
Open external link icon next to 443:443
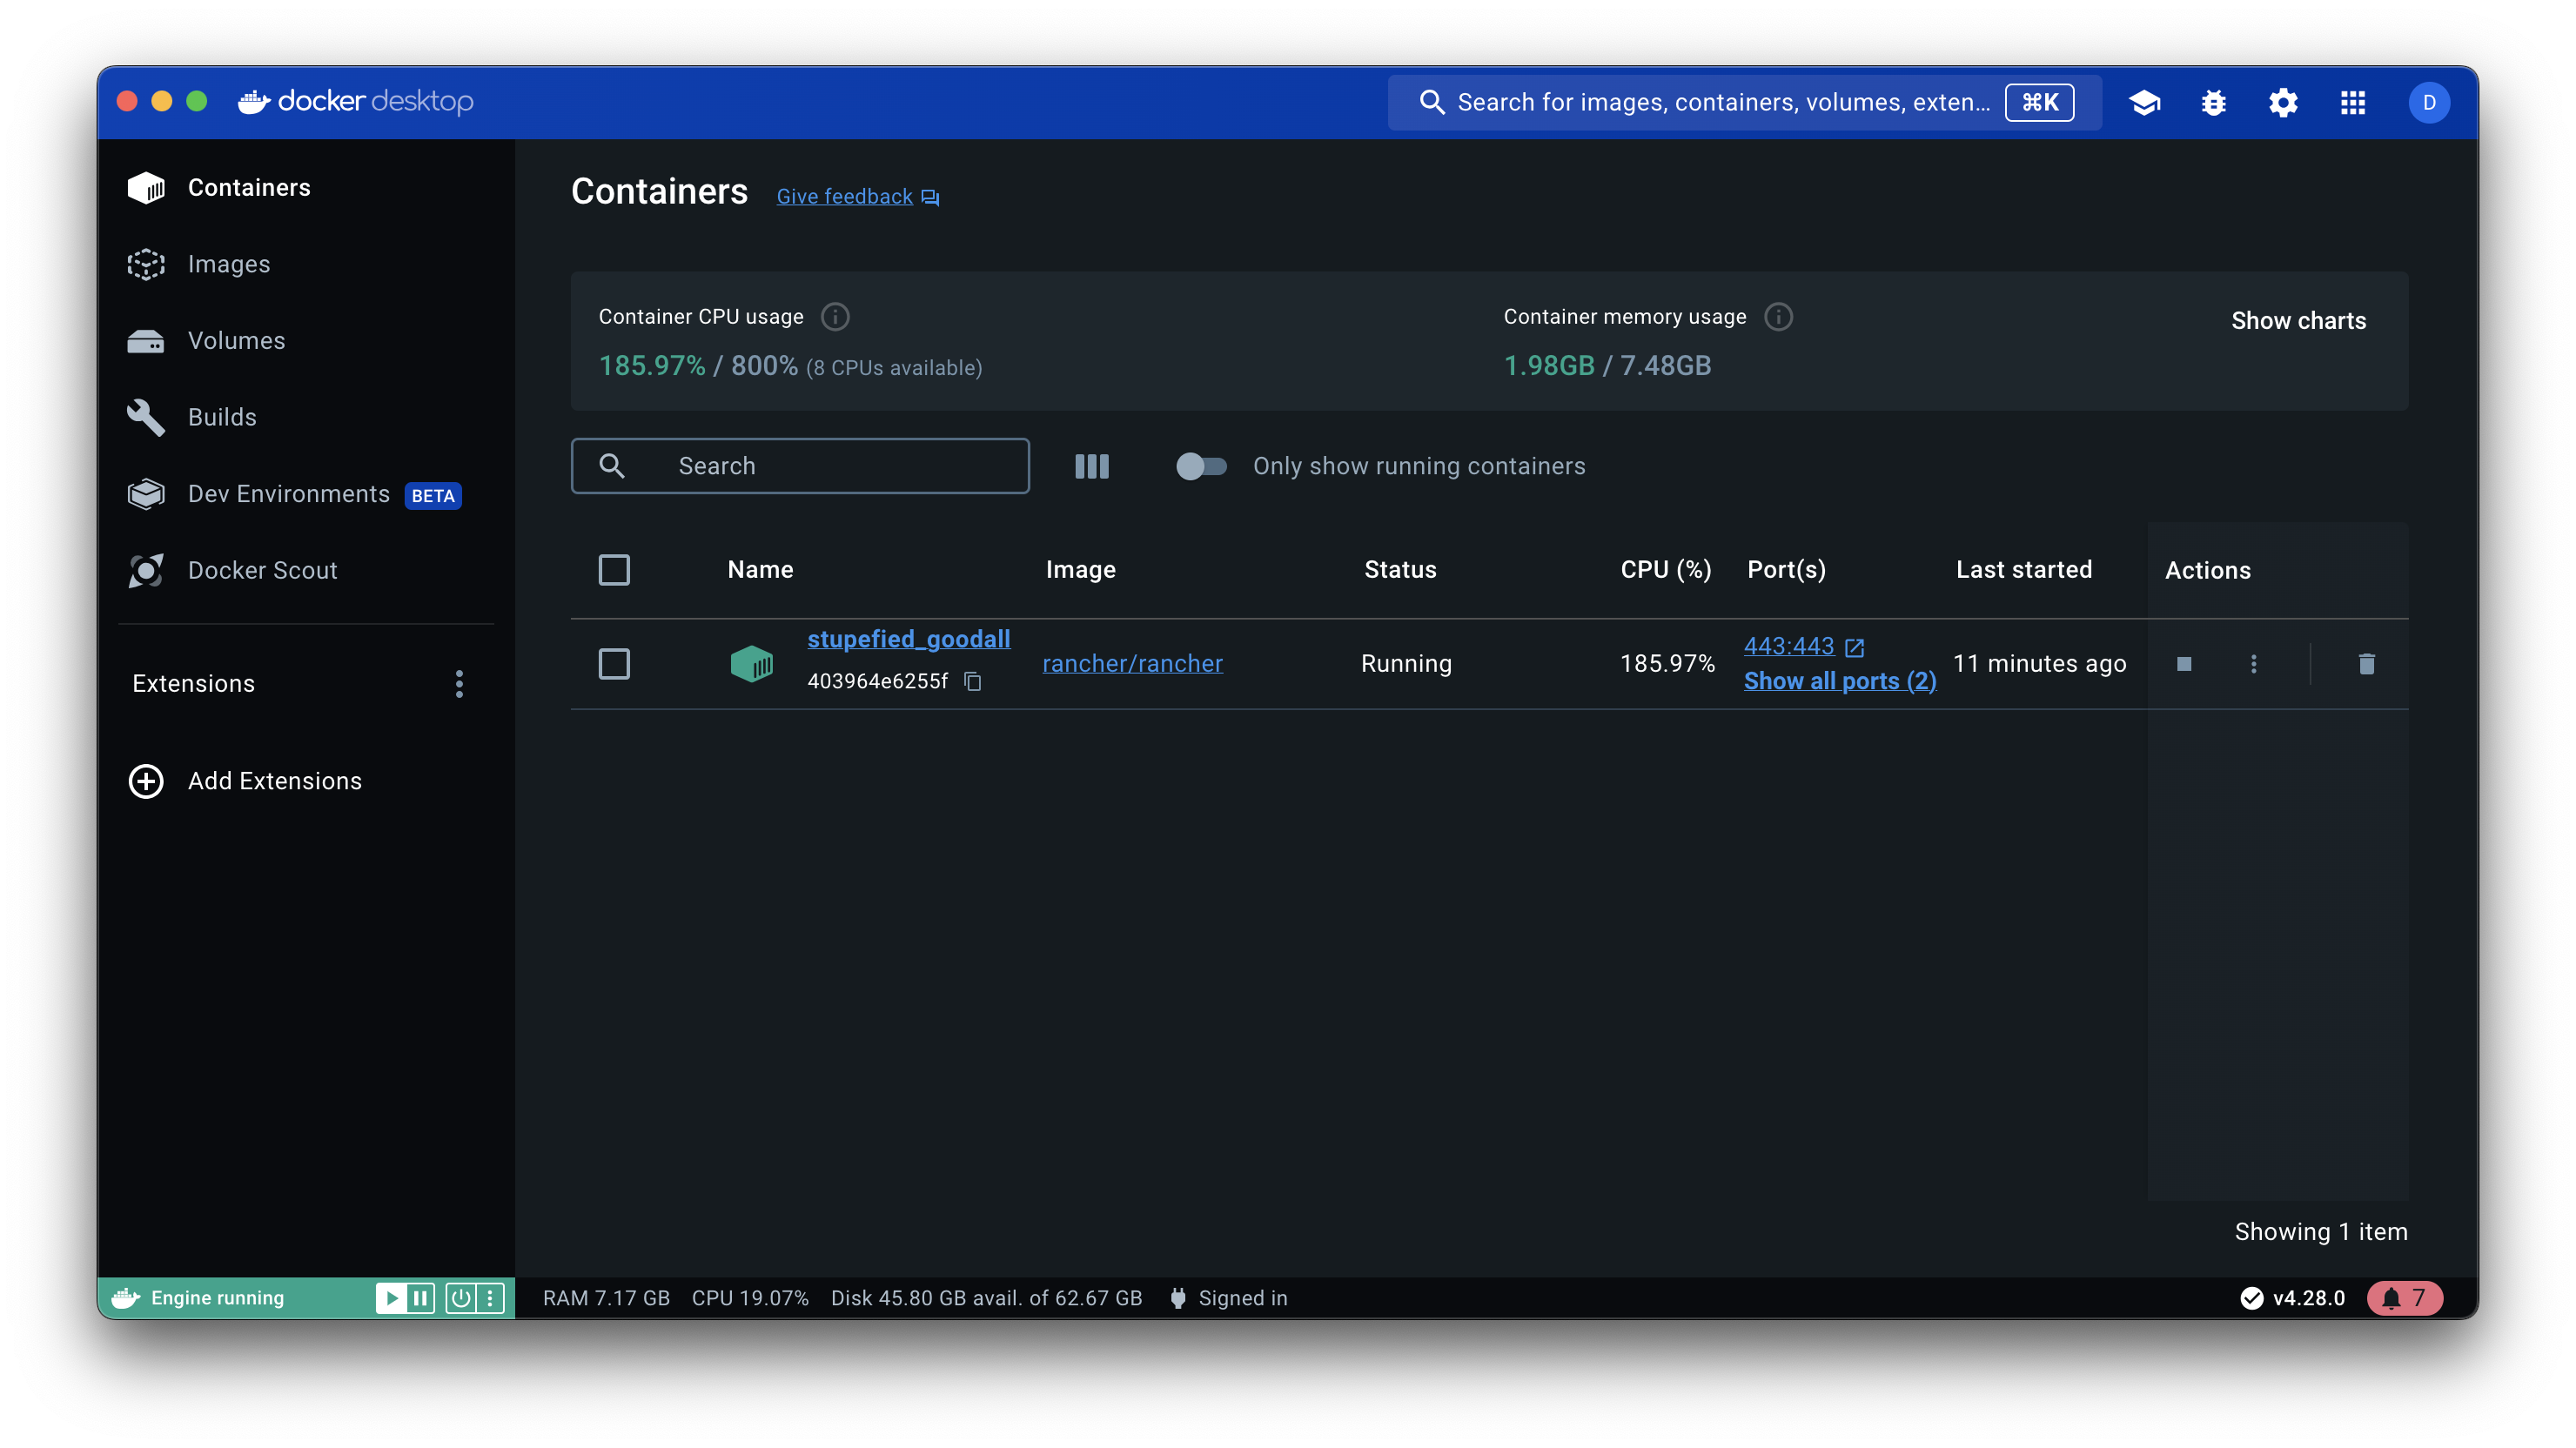(1854, 647)
